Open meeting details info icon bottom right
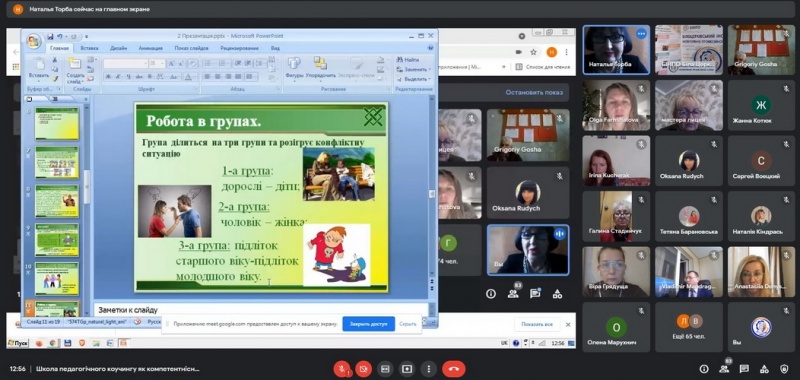800x380 pixels. pos(704,369)
